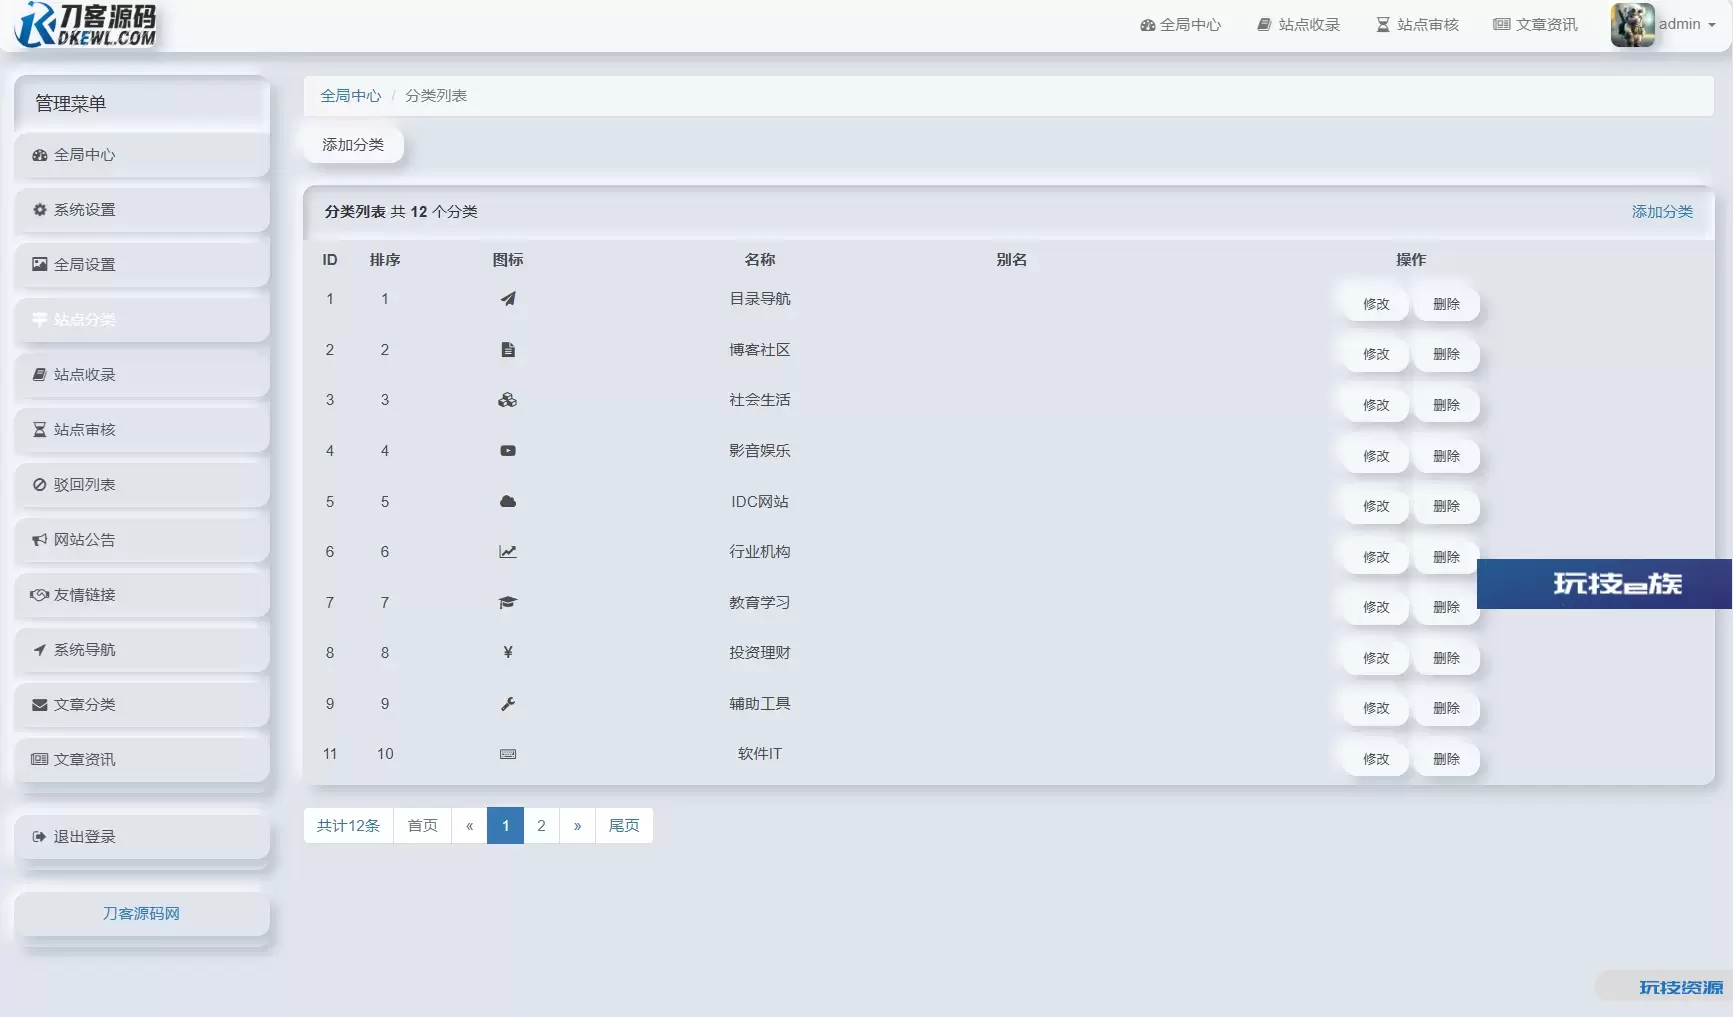Click the admin avatar image
Viewport: 1733px width, 1017px height.
pyautogui.click(x=1632, y=25)
